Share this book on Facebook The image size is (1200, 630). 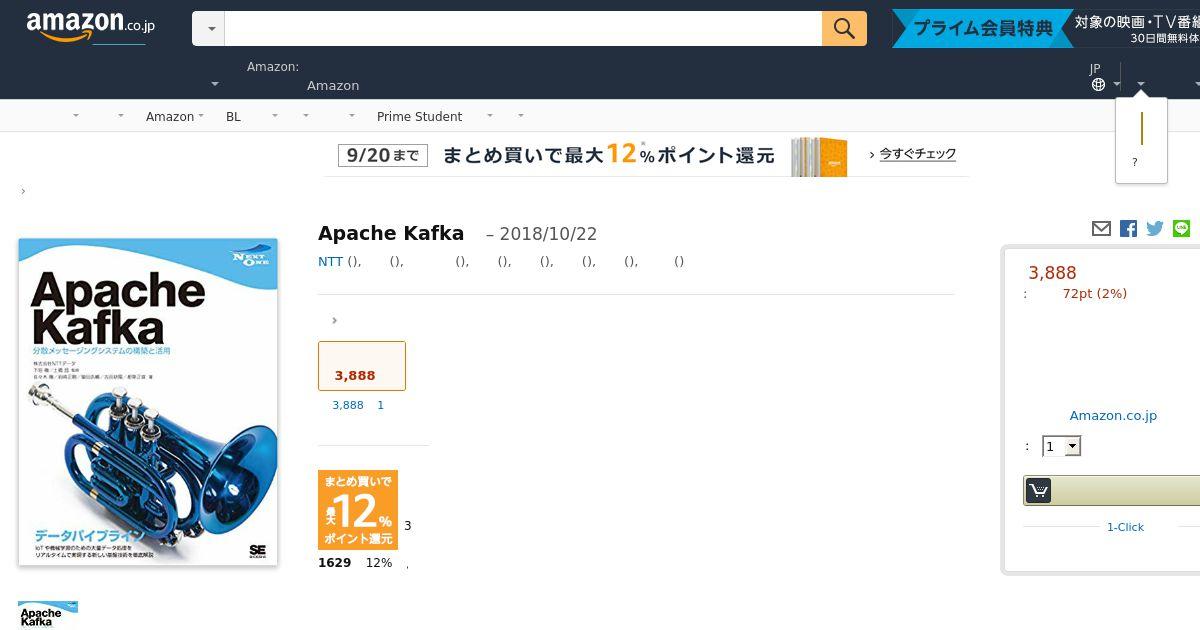click(1128, 228)
